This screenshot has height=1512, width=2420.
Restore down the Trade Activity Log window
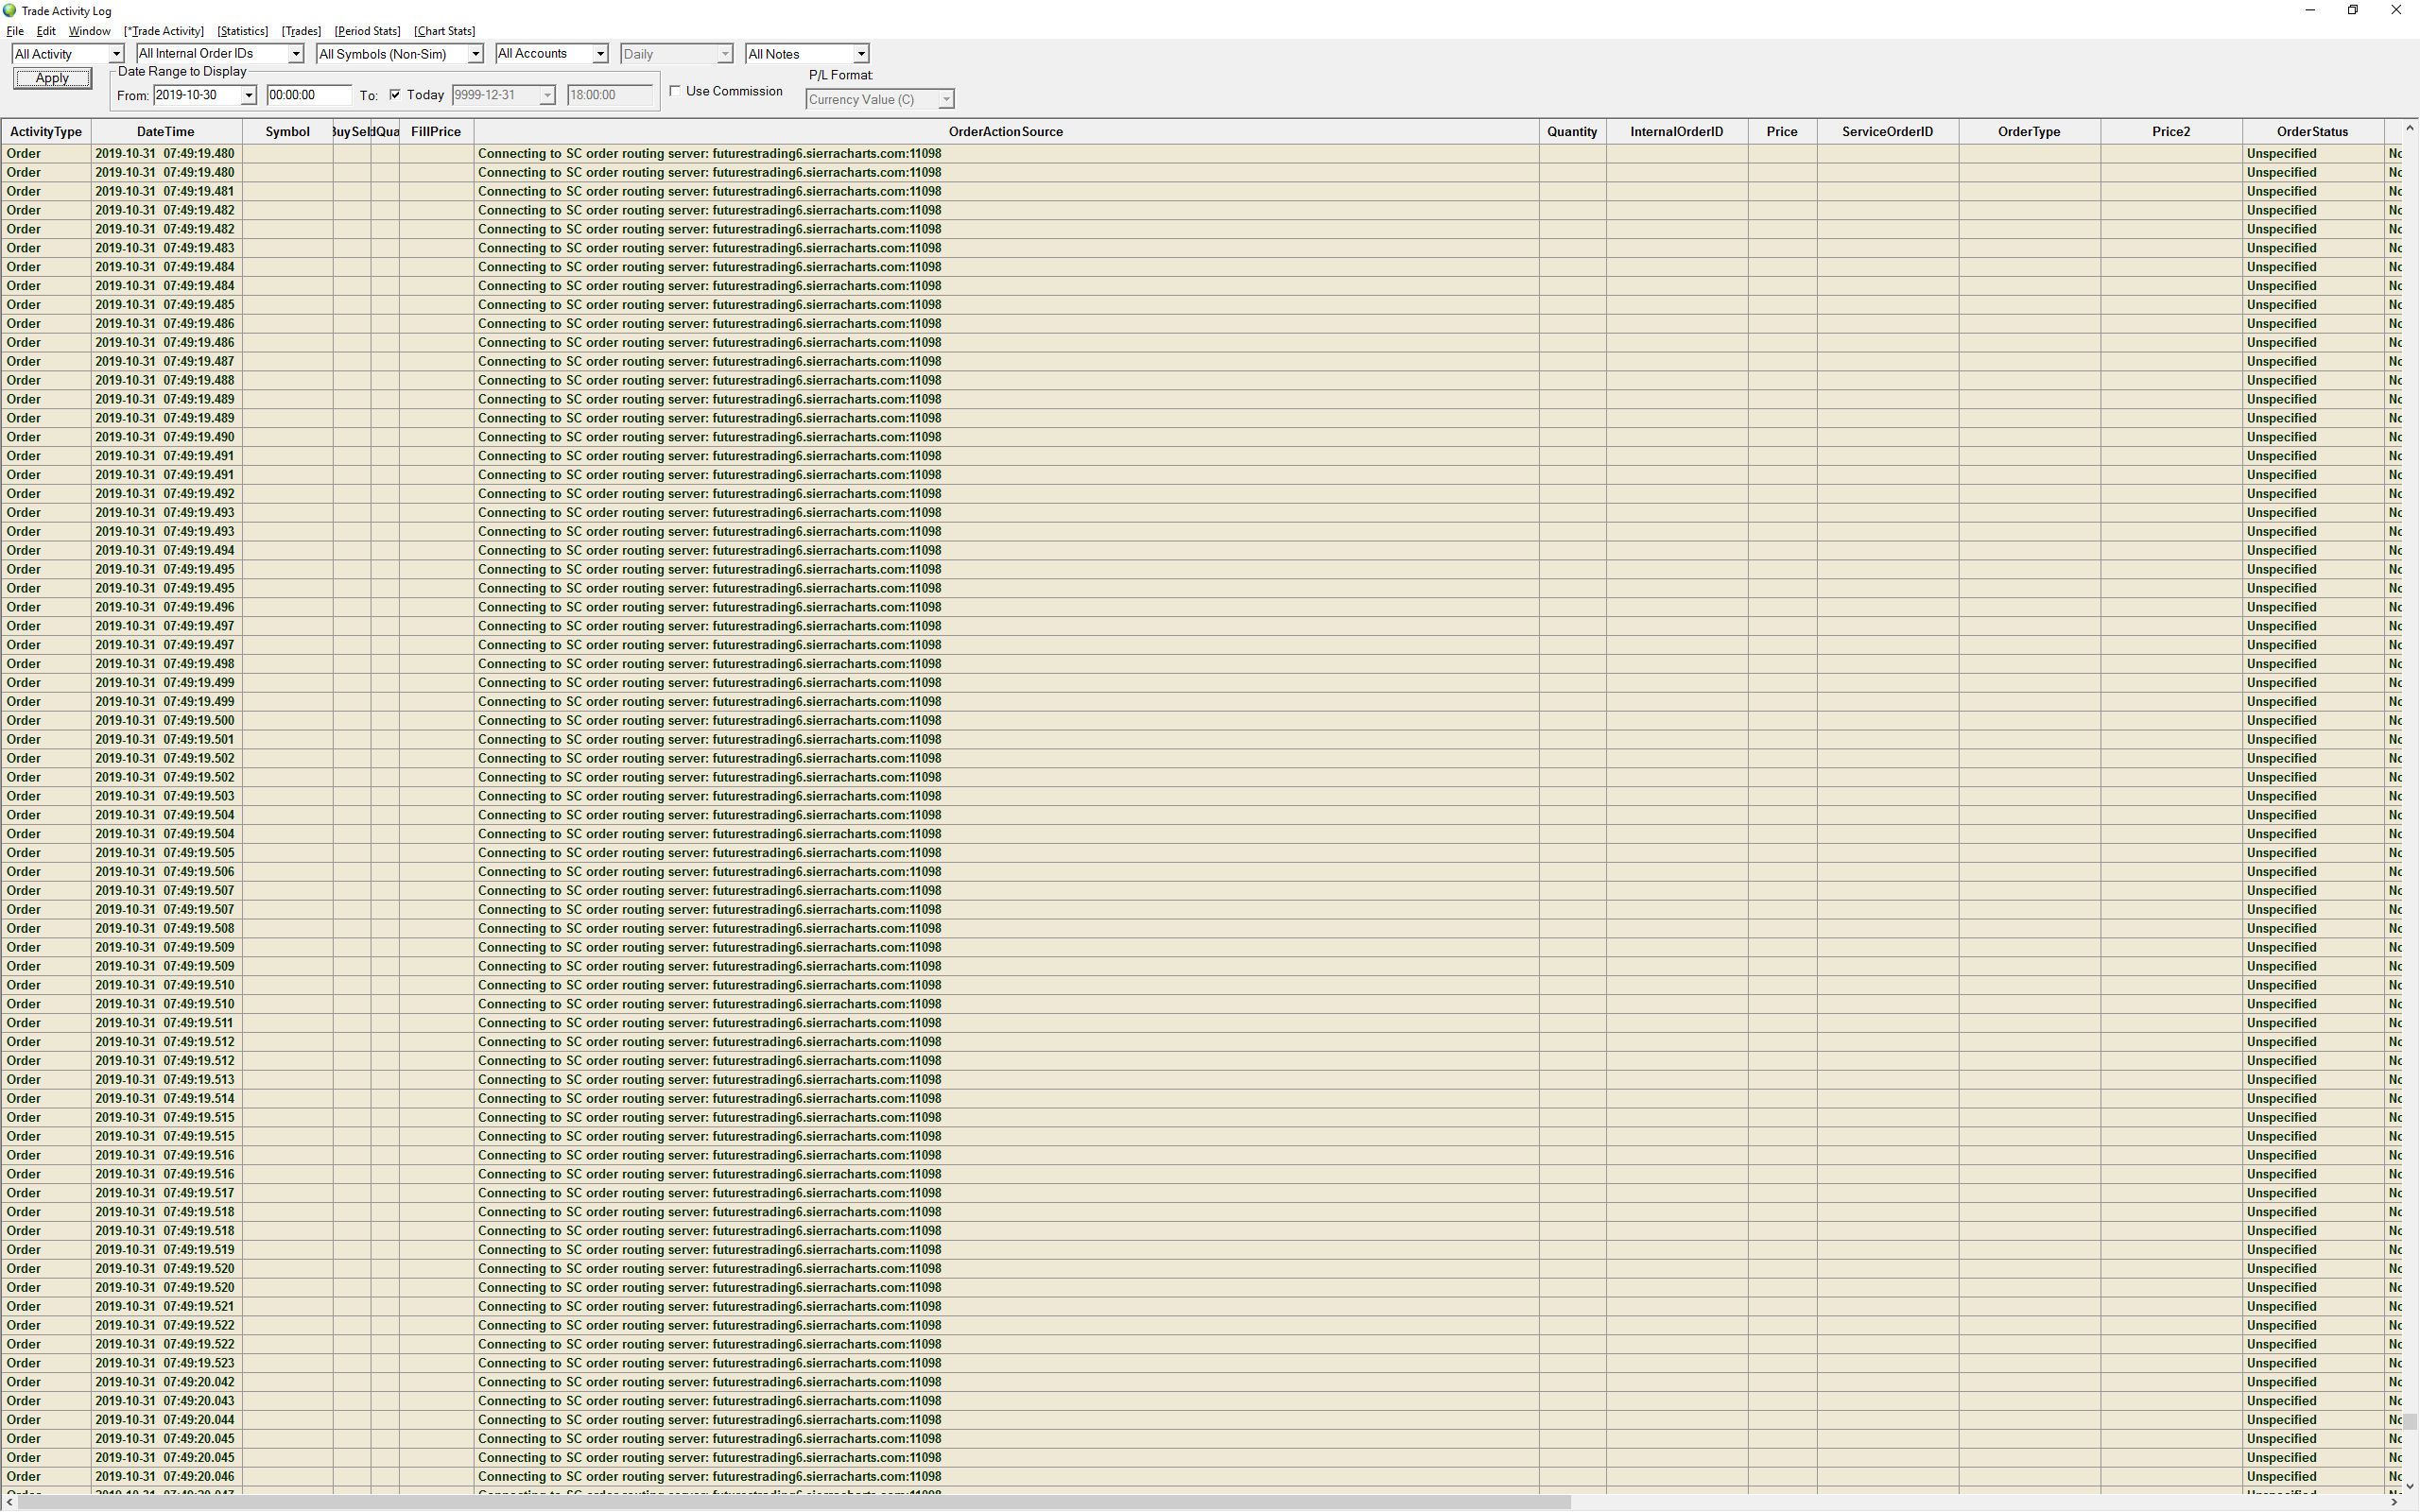pos(2353,10)
